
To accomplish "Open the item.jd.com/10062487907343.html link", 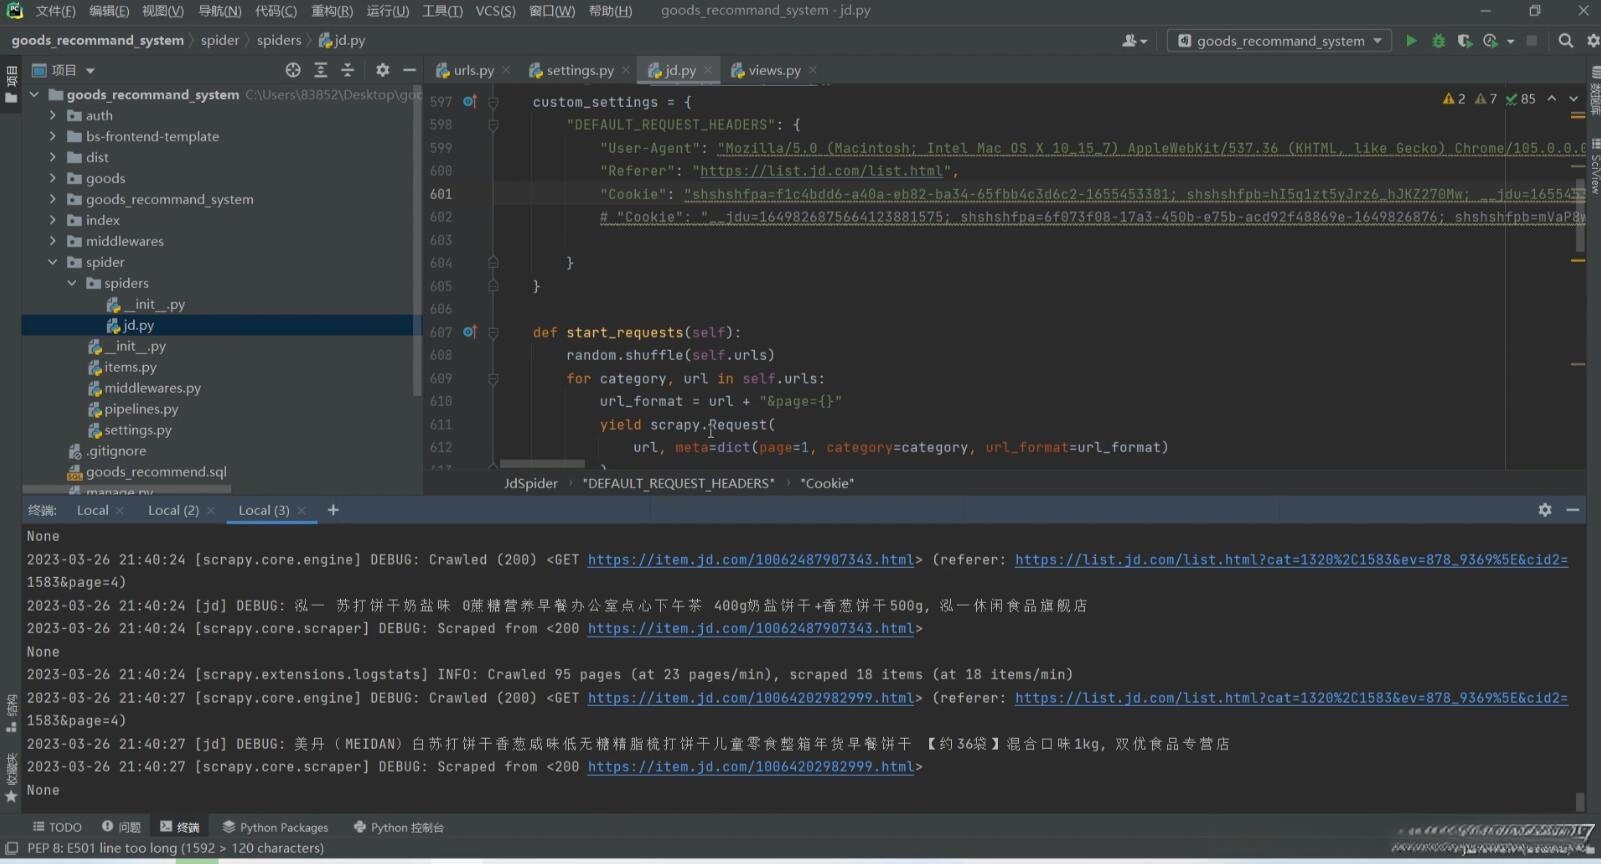I will [750, 560].
